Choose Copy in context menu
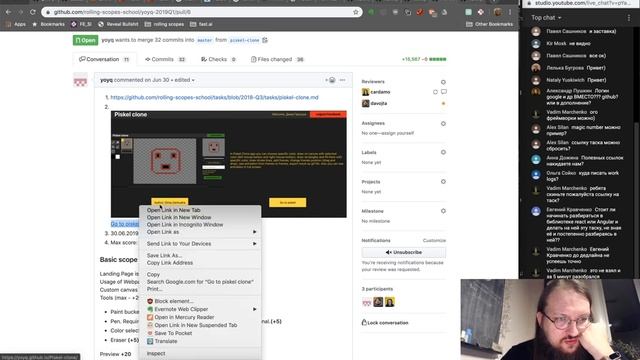Image resolution: width=640 pixels, height=360 pixels. (200, 275)
